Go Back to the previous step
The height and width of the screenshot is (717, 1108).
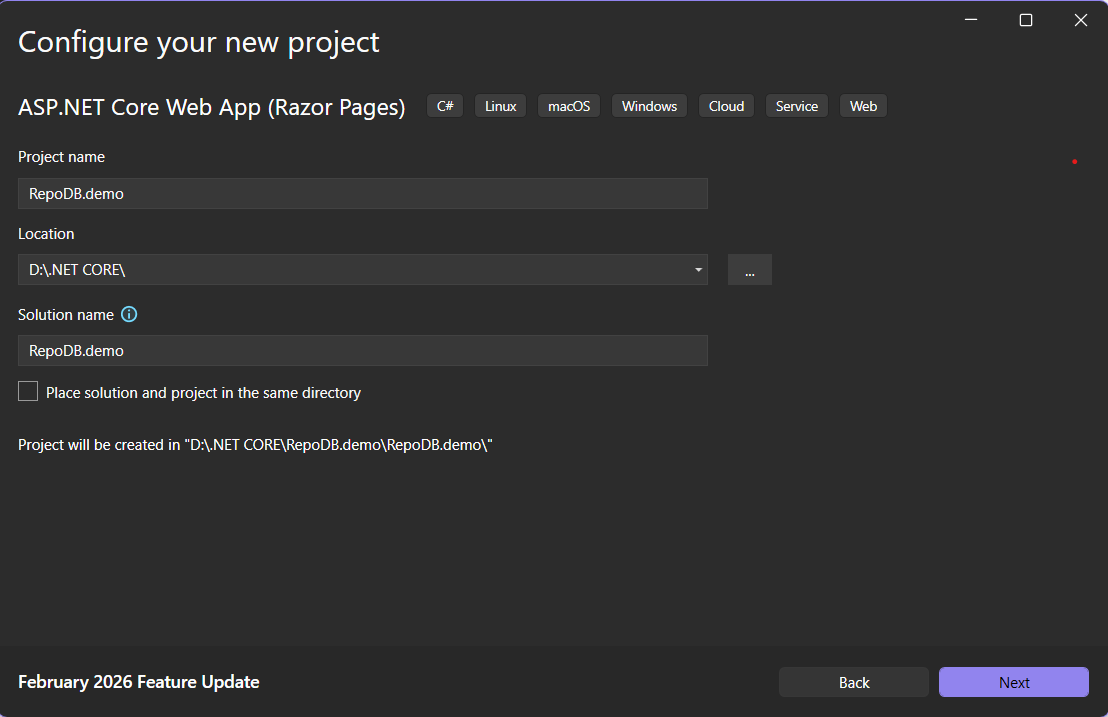tap(853, 682)
